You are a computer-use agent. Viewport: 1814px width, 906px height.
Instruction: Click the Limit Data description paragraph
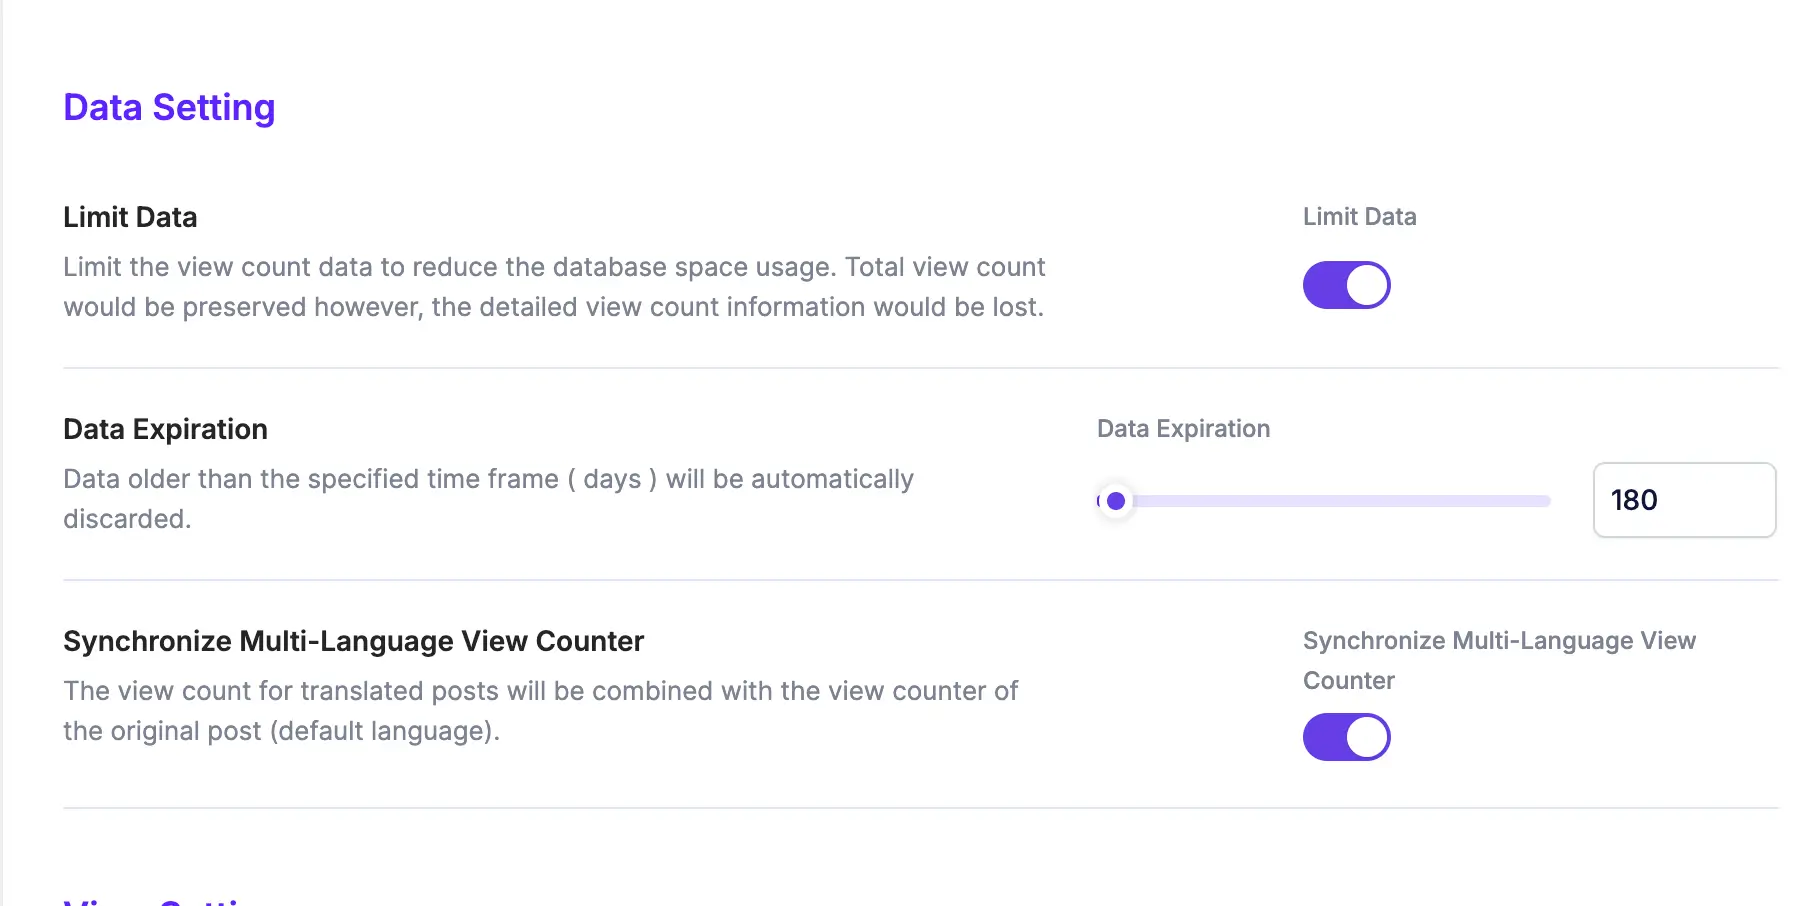[x=554, y=287]
